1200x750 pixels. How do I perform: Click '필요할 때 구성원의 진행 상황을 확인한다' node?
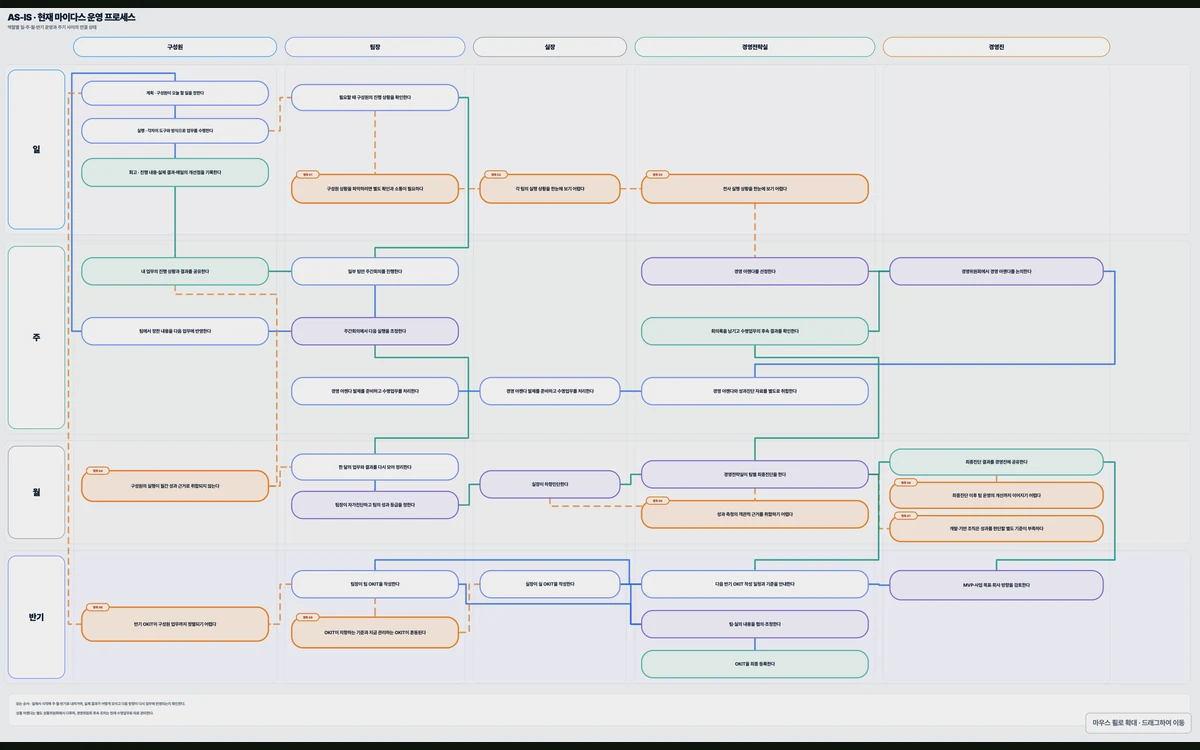[375, 97]
